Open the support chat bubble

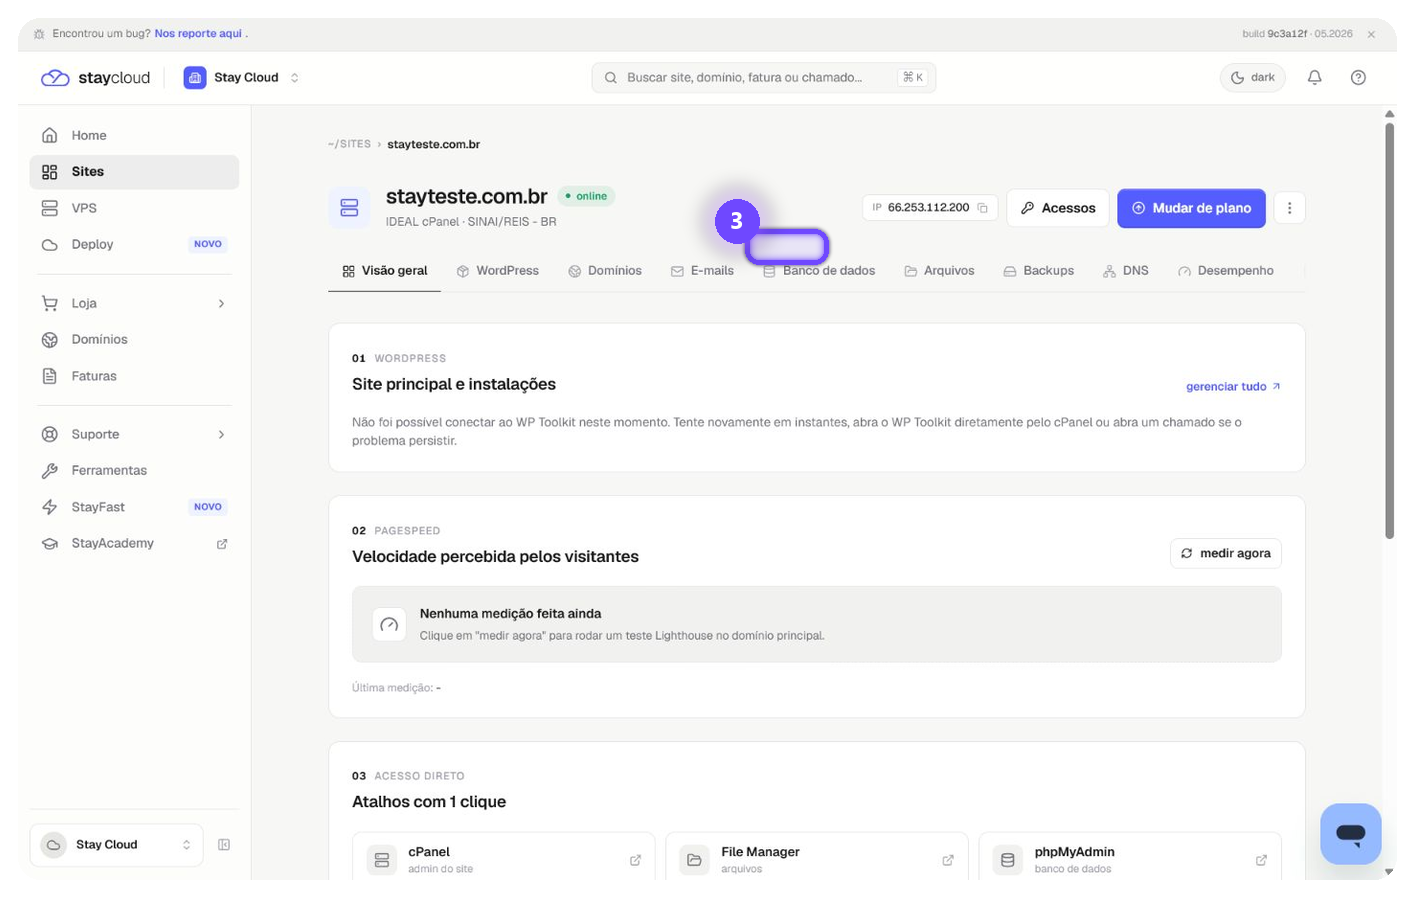point(1350,834)
